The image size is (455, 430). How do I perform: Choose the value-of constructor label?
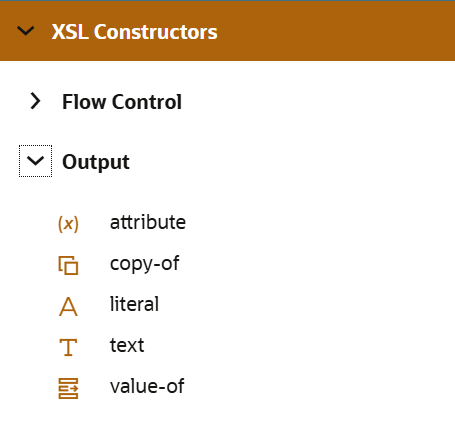click(x=147, y=386)
